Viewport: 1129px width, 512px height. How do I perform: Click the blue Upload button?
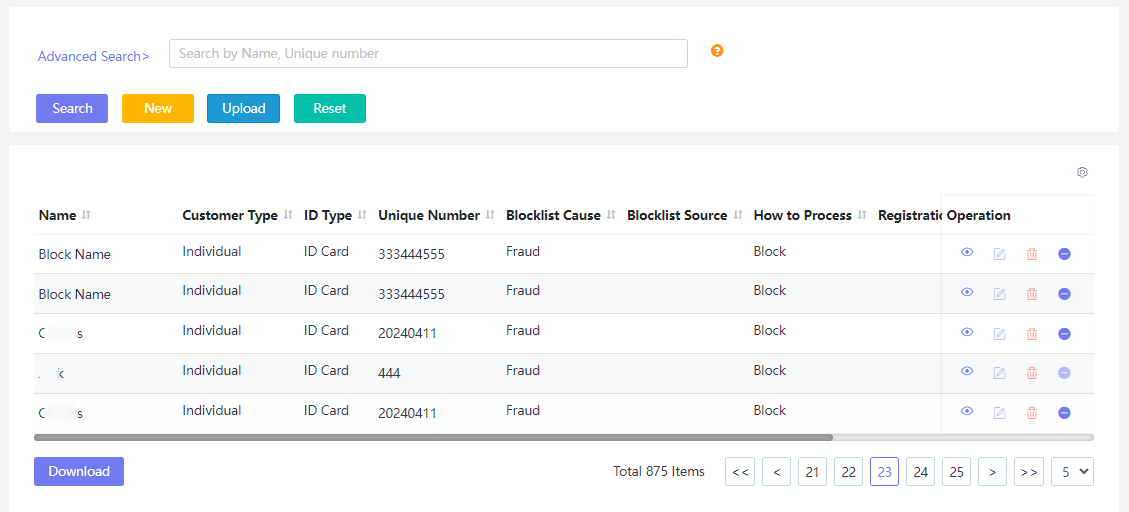tap(243, 109)
